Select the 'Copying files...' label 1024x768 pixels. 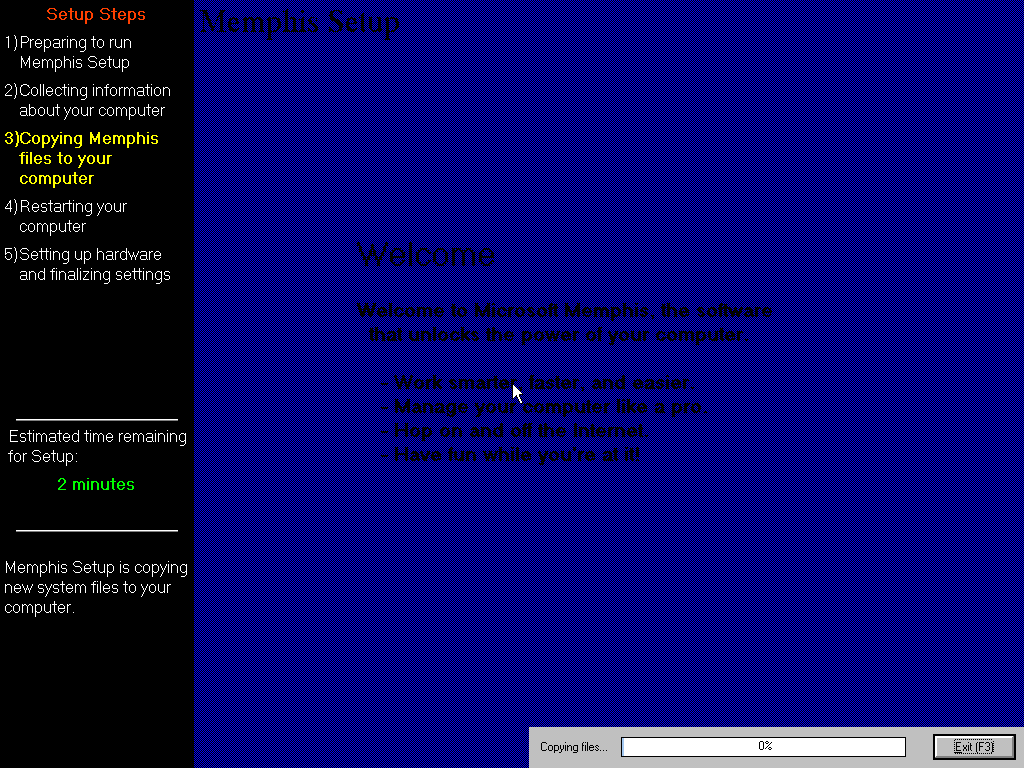(x=573, y=747)
